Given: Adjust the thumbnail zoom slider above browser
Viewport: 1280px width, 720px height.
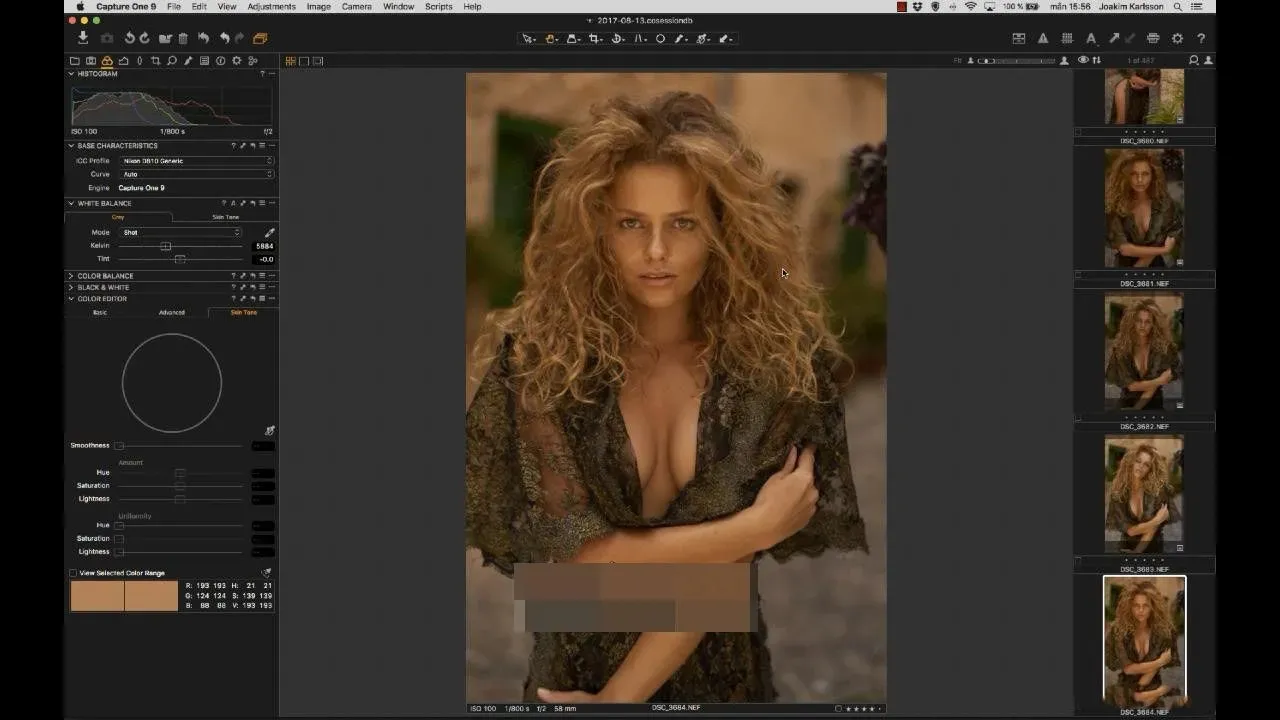Looking at the screenshot, I should tap(1016, 61).
